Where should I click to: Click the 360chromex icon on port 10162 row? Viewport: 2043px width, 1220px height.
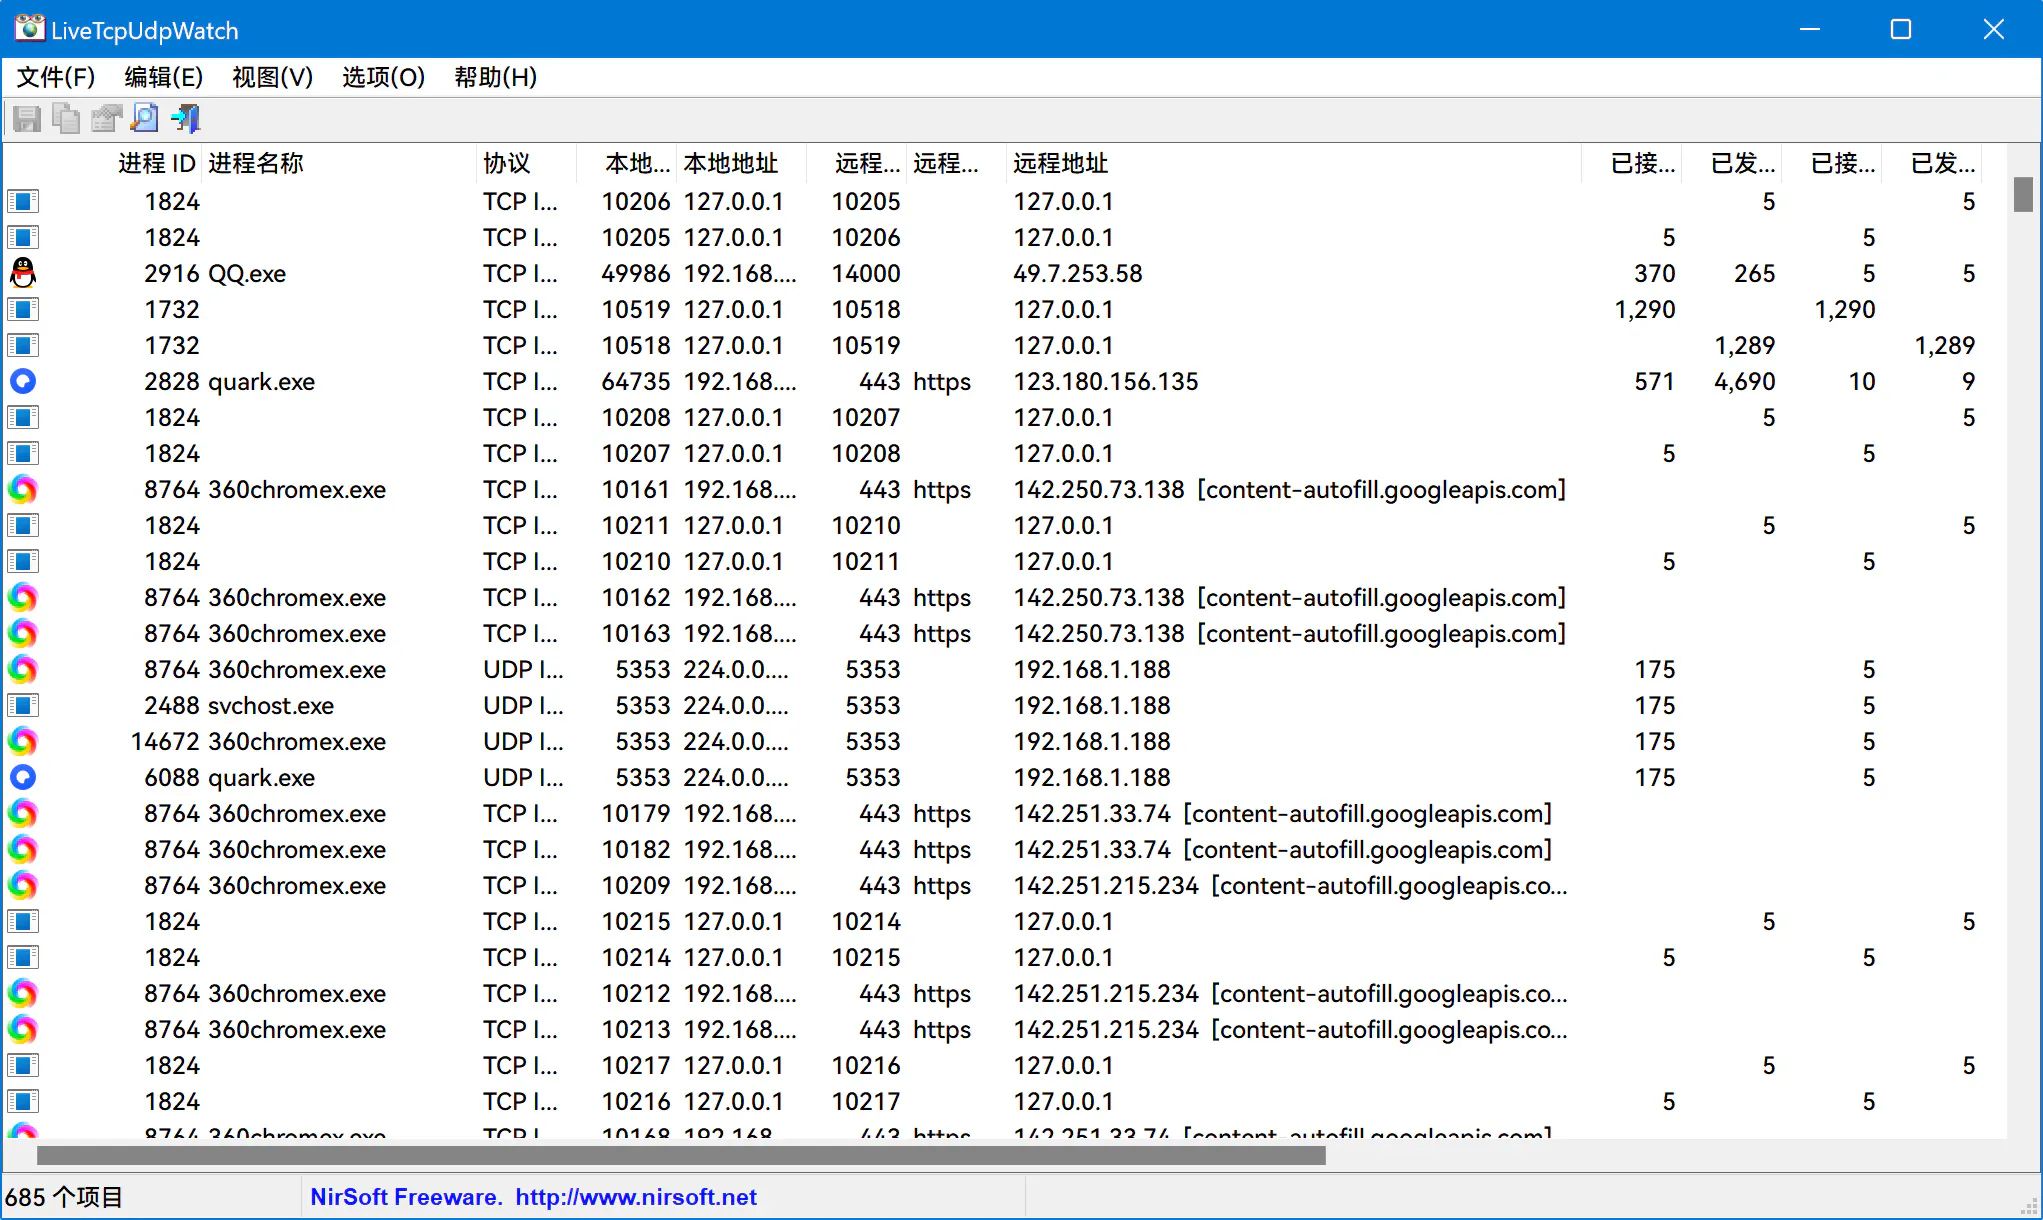pos(23,597)
